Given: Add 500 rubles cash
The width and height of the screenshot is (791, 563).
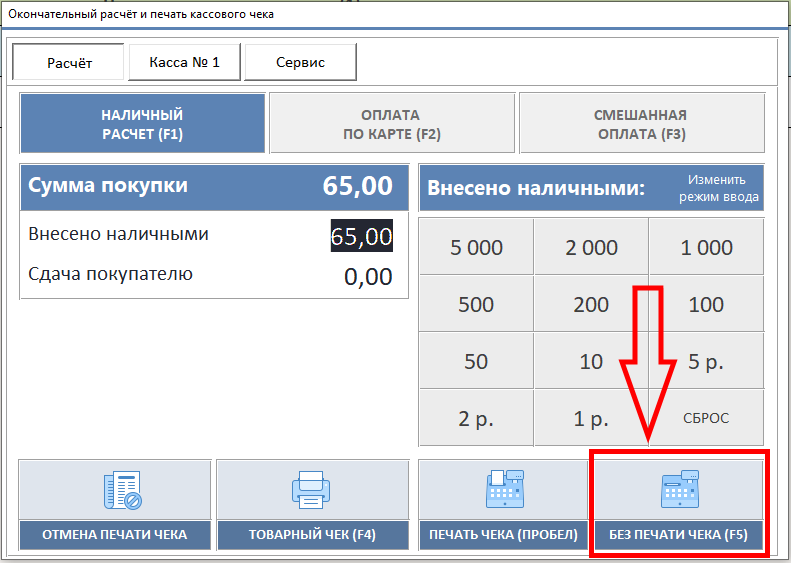Looking at the screenshot, I should pos(475,305).
